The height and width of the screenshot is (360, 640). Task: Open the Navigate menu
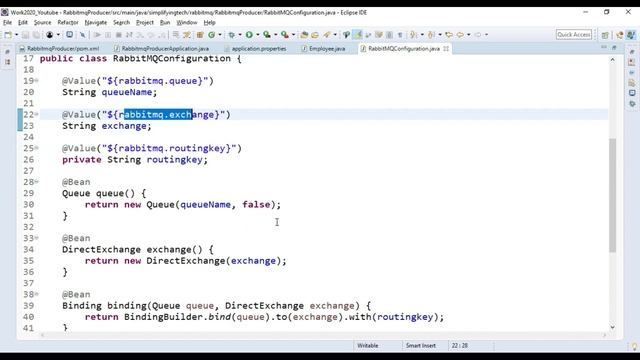pos(96,22)
